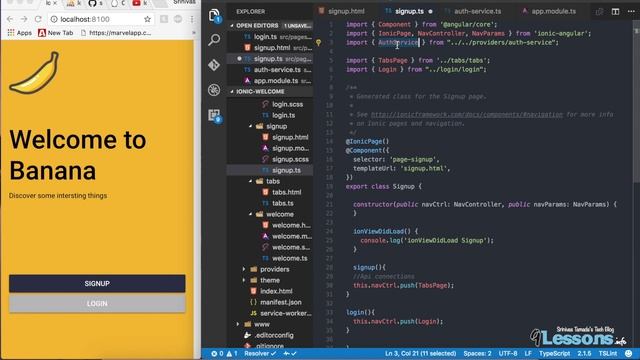Open the editor more actions menu
This screenshot has height=360, width=640.
631,11
